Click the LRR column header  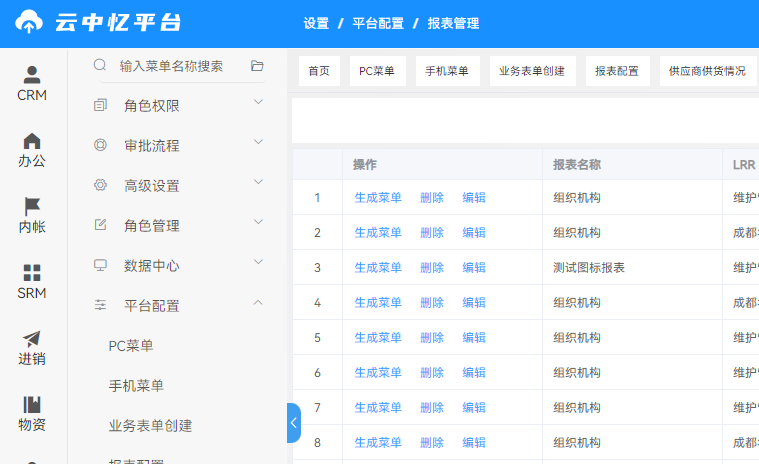tap(741, 165)
